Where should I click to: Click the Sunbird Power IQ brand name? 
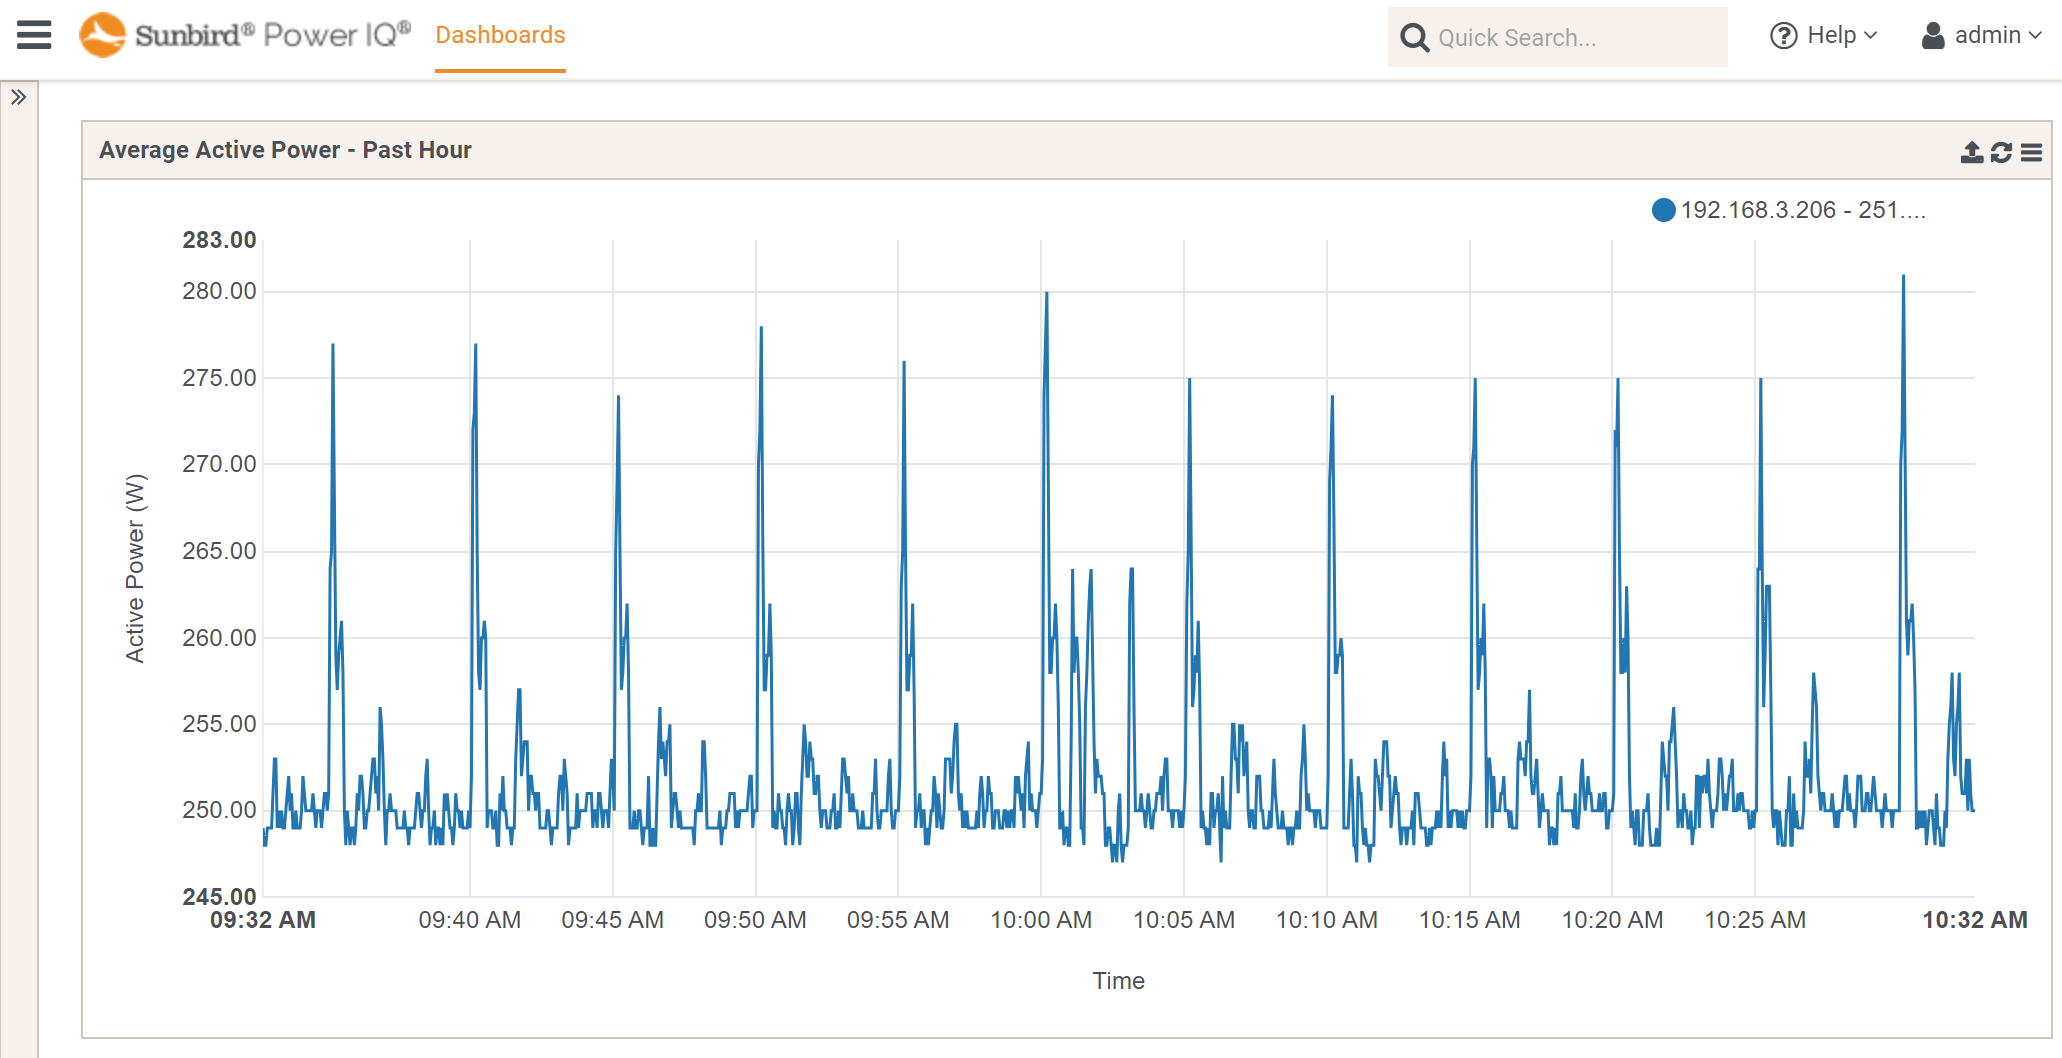272,35
